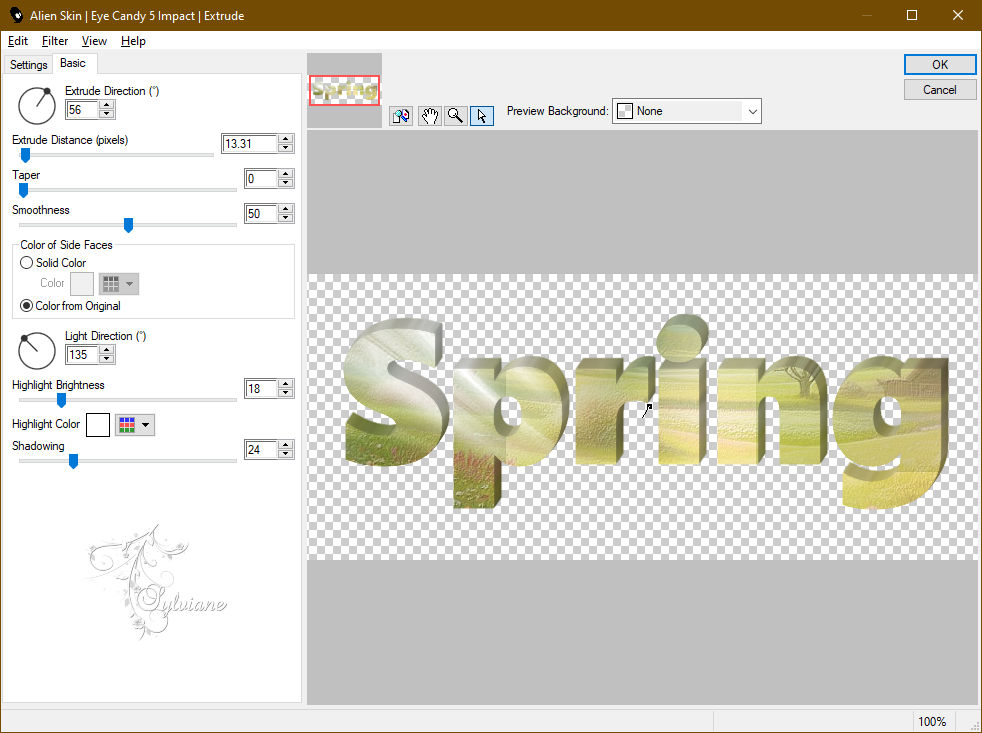Maximize the Extrude dialog window
The image size is (982, 733).
[912, 15]
